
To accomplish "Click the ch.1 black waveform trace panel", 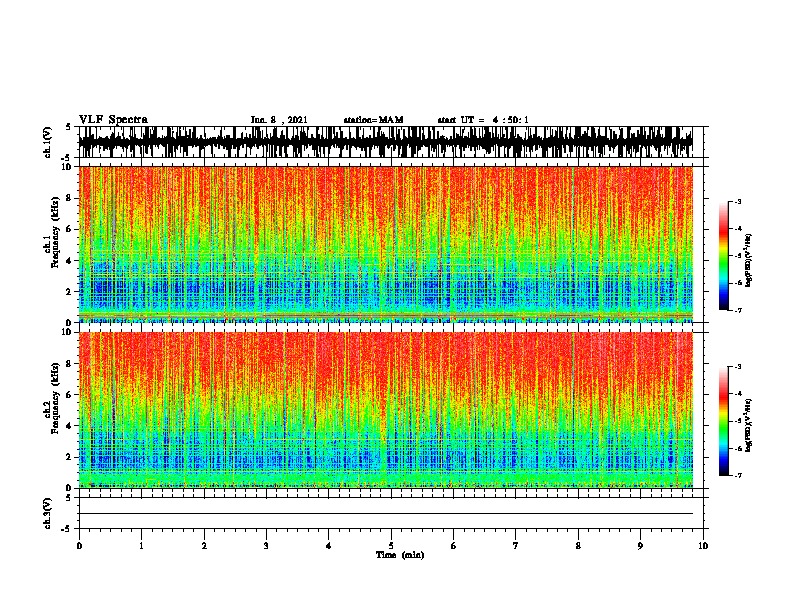I will 385,142.
